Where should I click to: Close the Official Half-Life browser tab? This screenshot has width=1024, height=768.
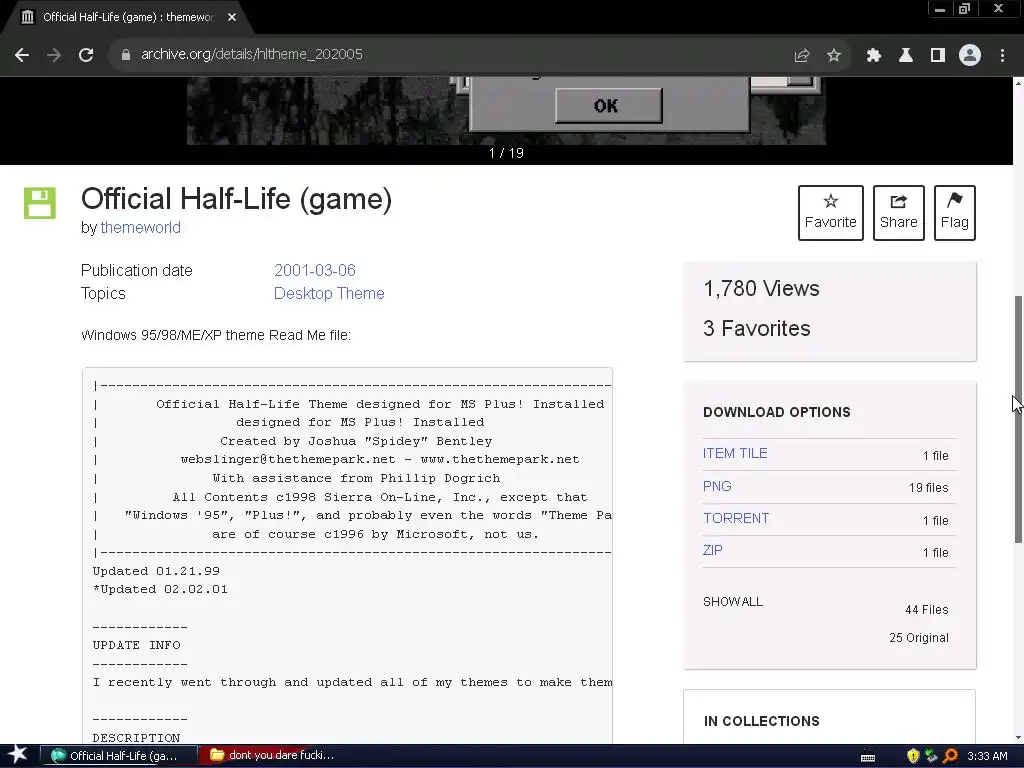pos(232,17)
